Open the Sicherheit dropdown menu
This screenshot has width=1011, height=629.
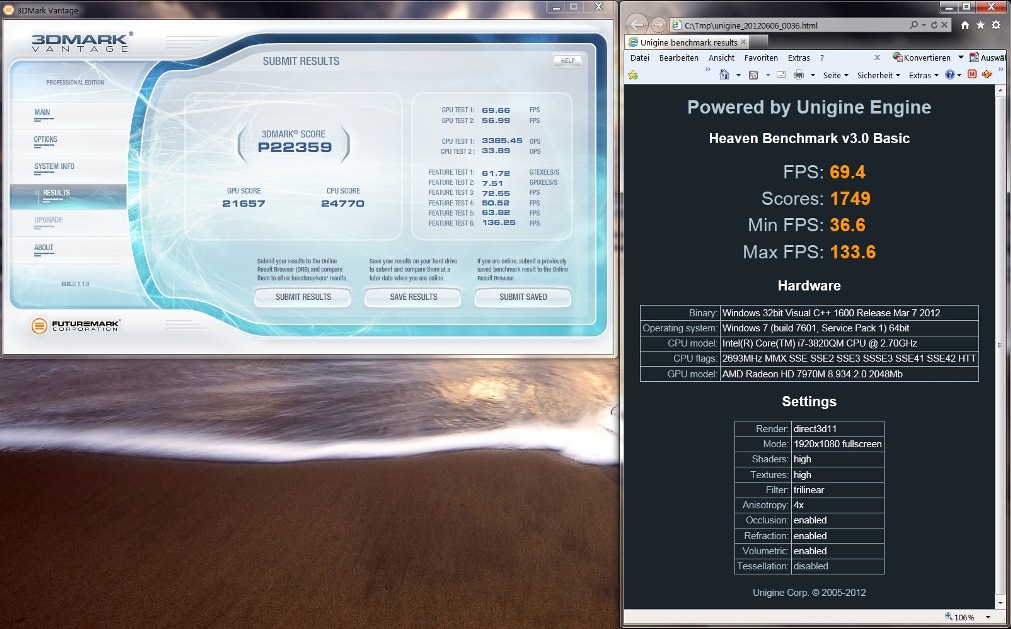(x=879, y=75)
